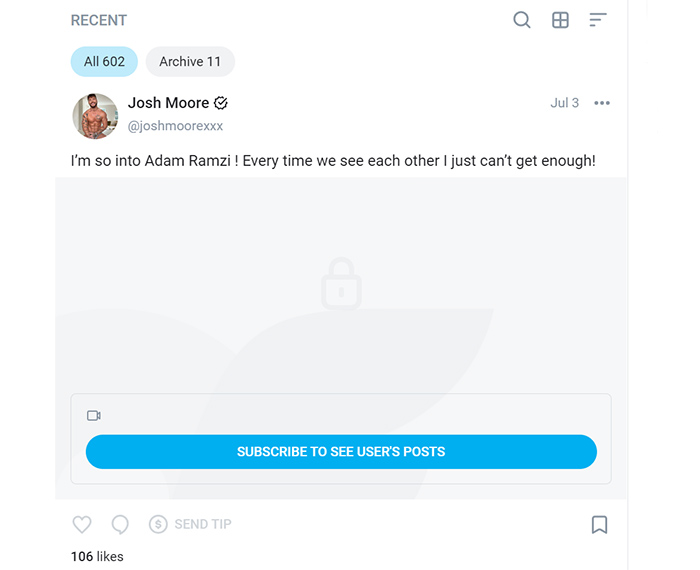
Task: Click the dollar sign tip icon
Action: point(158,524)
